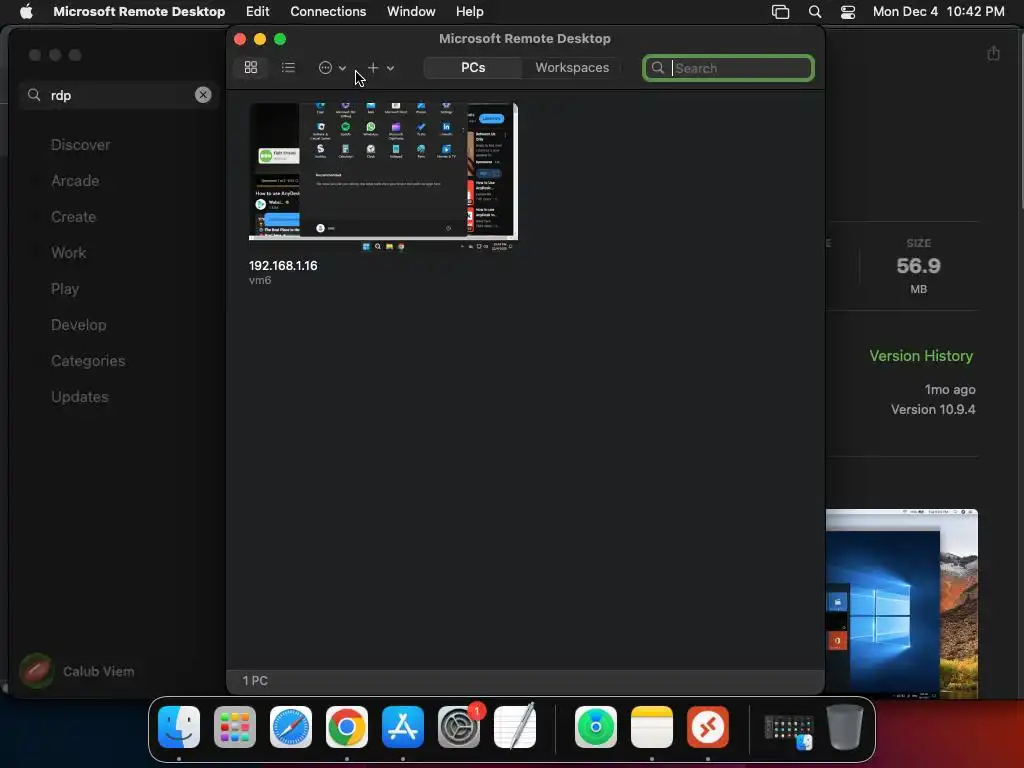Select the PCs tab

click(473, 67)
